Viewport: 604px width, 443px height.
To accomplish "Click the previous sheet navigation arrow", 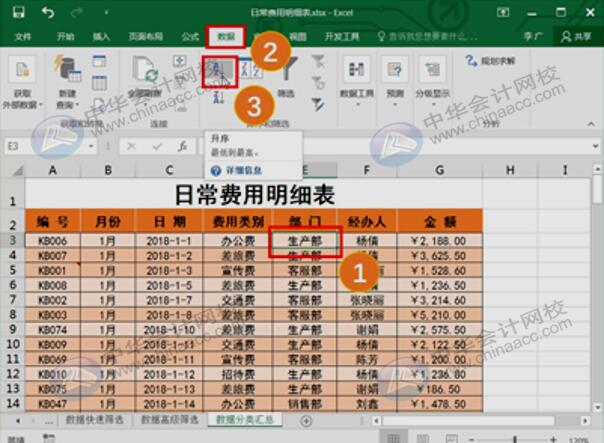I will [18, 421].
